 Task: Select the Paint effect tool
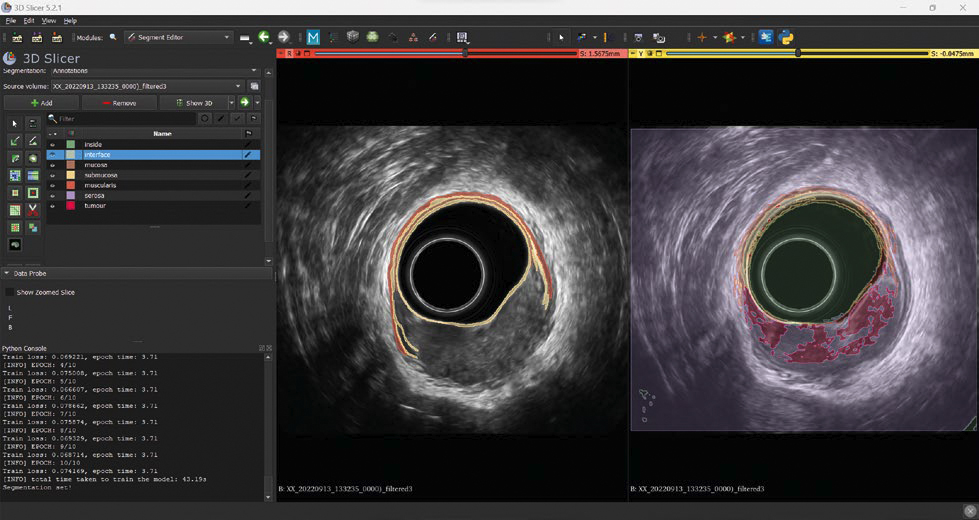tap(15, 141)
